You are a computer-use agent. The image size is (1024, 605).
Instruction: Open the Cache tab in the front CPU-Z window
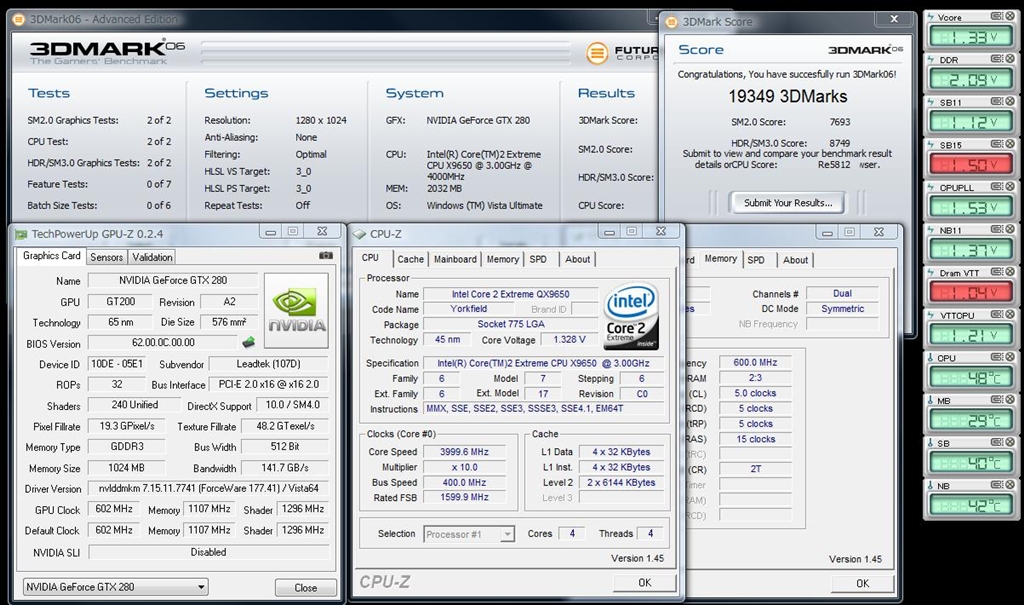tap(411, 259)
